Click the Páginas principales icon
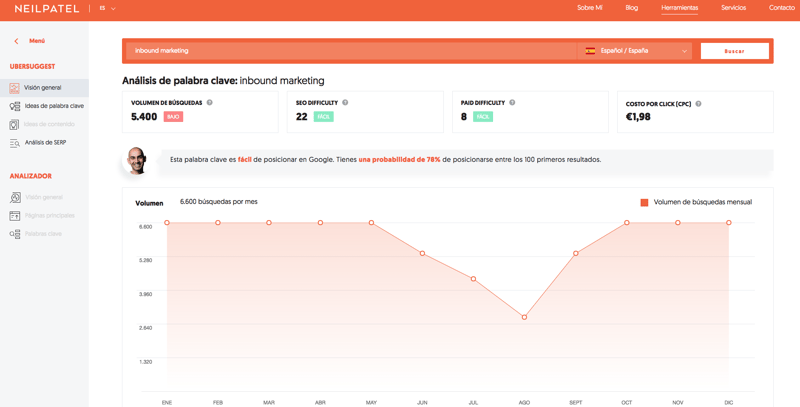This screenshot has width=800, height=407. pos(15,216)
